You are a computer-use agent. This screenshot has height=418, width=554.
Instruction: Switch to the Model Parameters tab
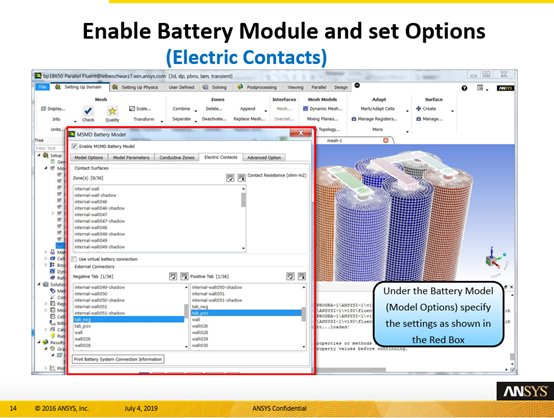click(x=131, y=158)
